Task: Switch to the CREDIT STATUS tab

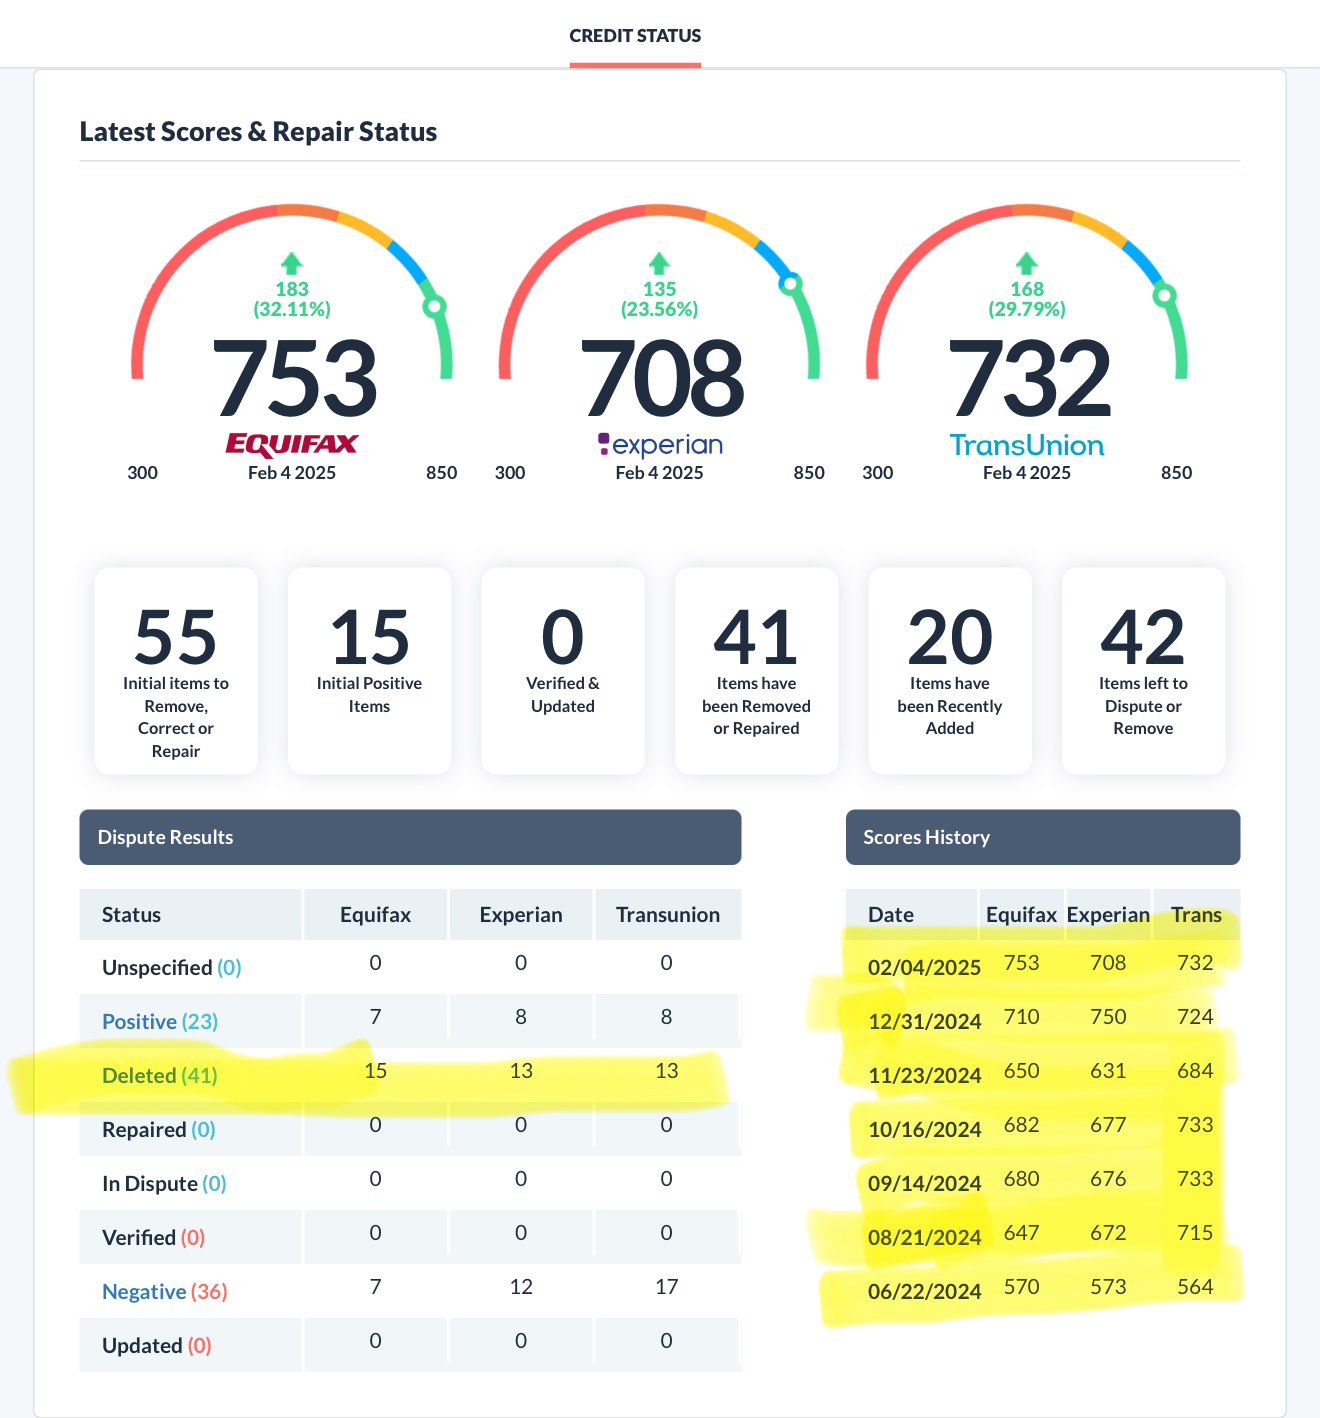Action: point(635,35)
